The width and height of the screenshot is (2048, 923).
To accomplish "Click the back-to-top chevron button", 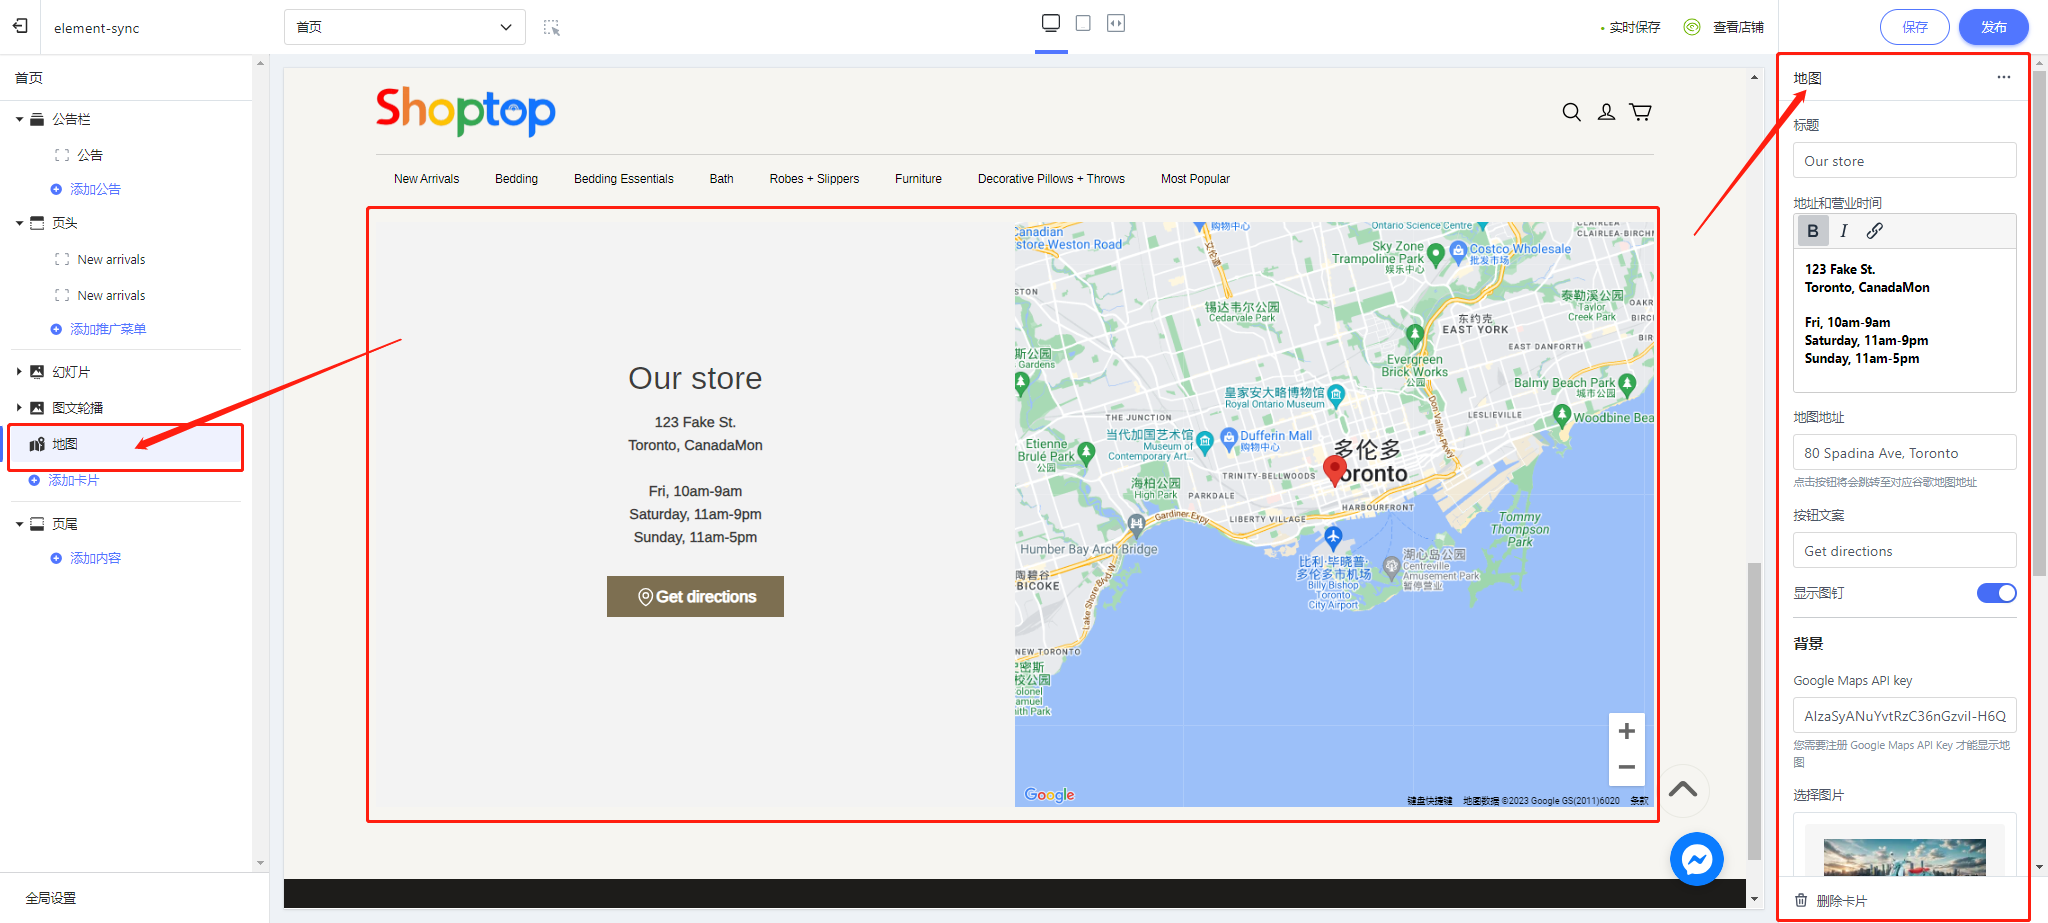I will click(x=1683, y=790).
